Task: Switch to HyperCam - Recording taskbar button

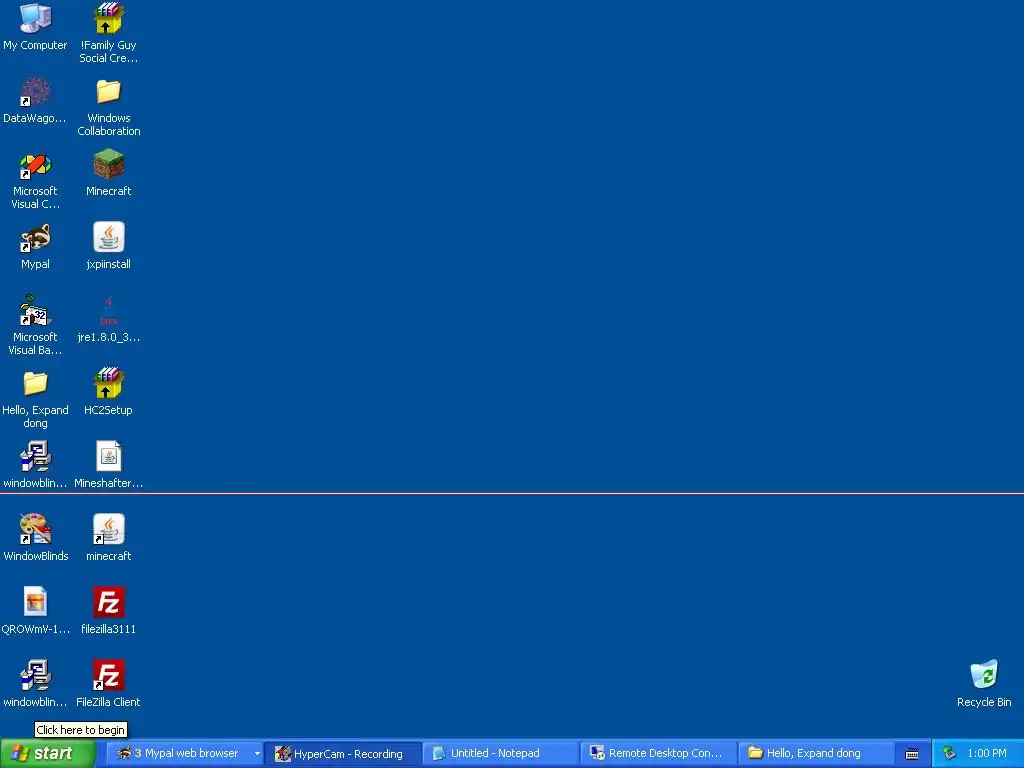Action: click(343, 754)
